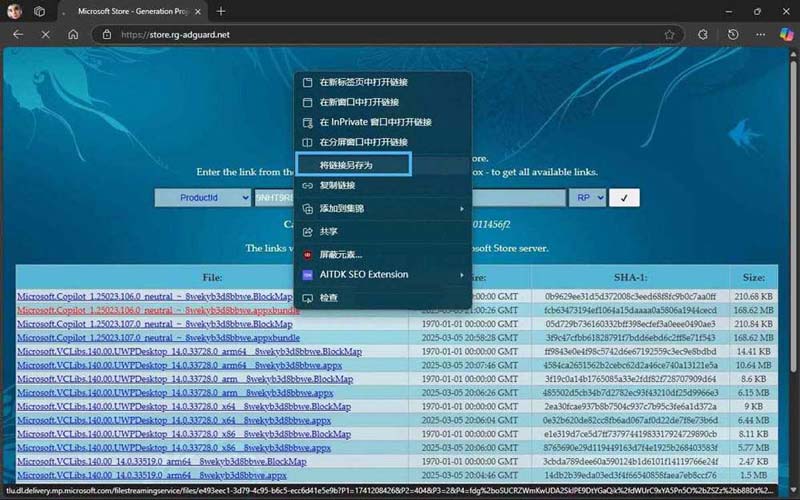Viewport: 800px width, 500px height.
Task: Open VCLibs UWPDesktop 14.0.33728.0 arm BlockMap link
Action: tap(185, 379)
